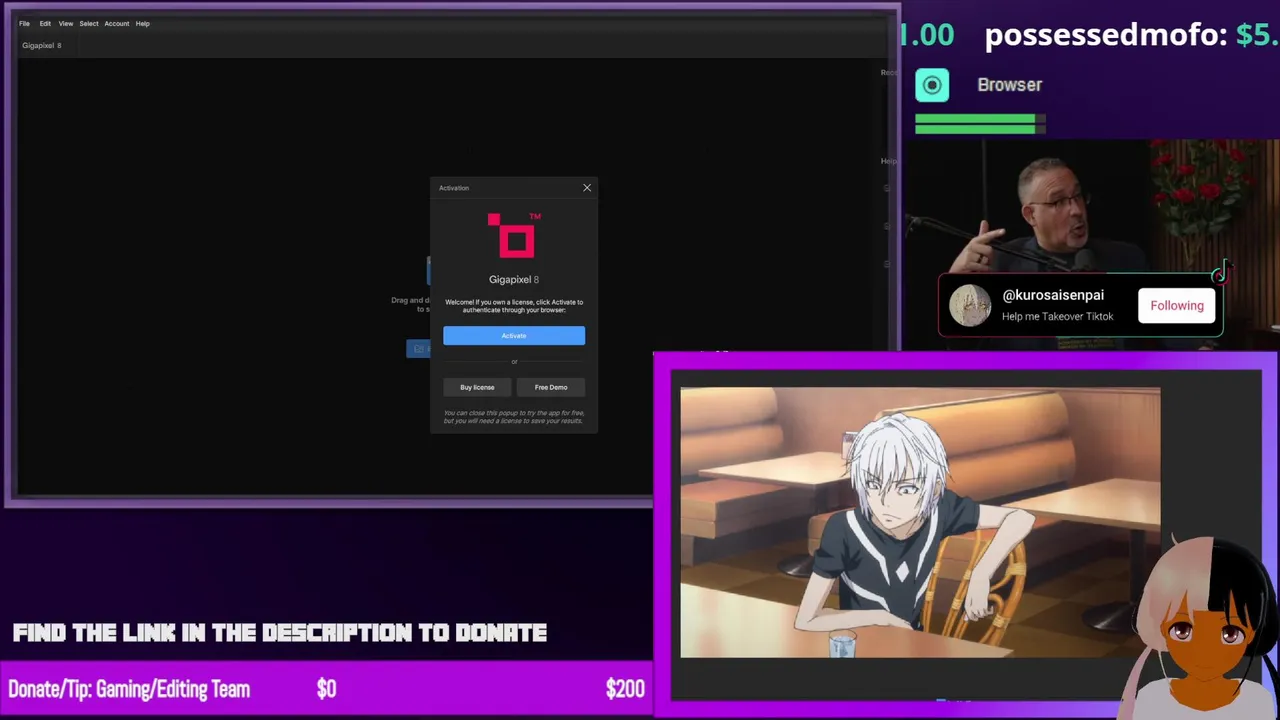Image resolution: width=1280 pixels, height=720 pixels.
Task: Close the Activation dialog
Action: tap(587, 187)
